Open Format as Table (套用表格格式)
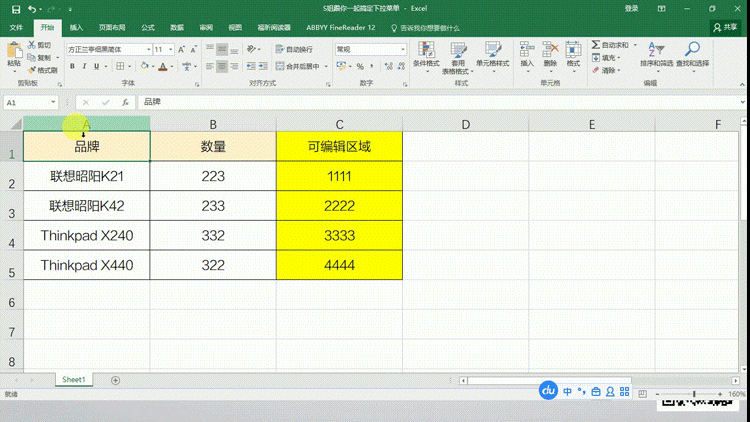Image resolution: width=750 pixels, height=422 pixels. click(458, 57)
